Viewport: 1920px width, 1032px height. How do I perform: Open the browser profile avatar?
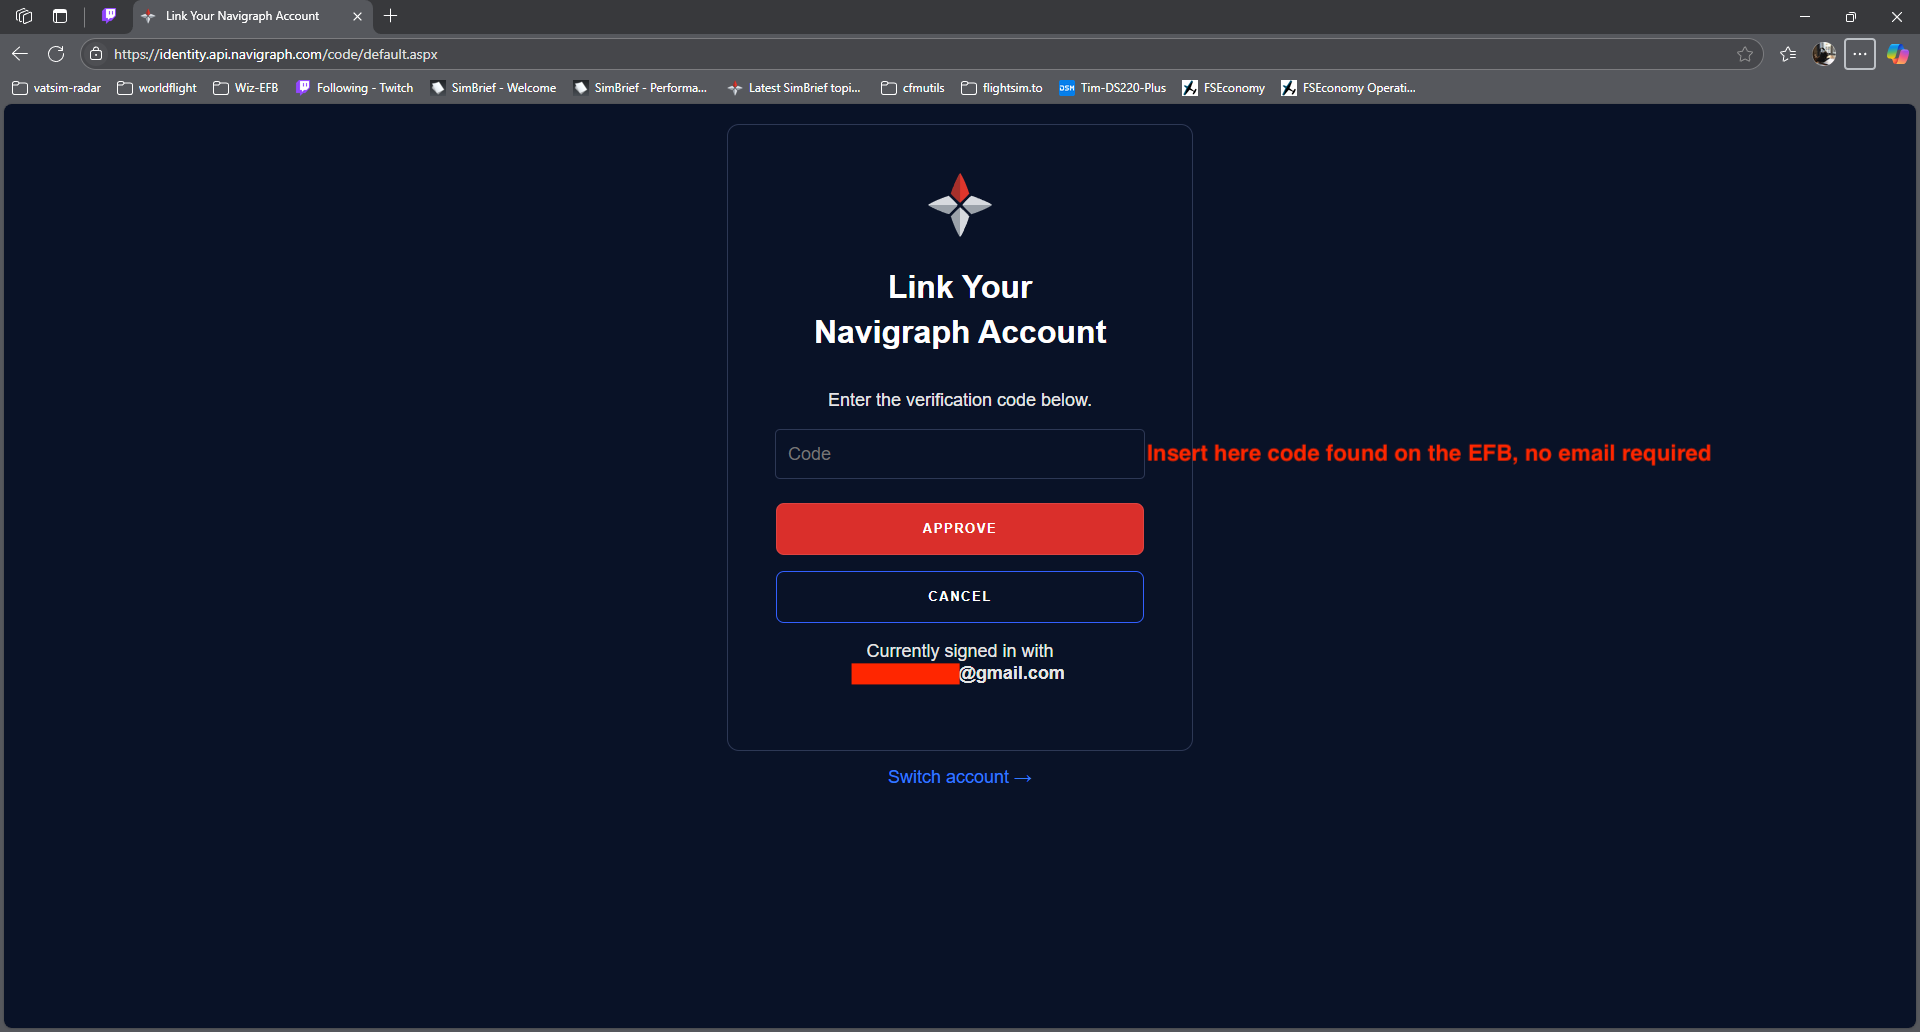1824,54
